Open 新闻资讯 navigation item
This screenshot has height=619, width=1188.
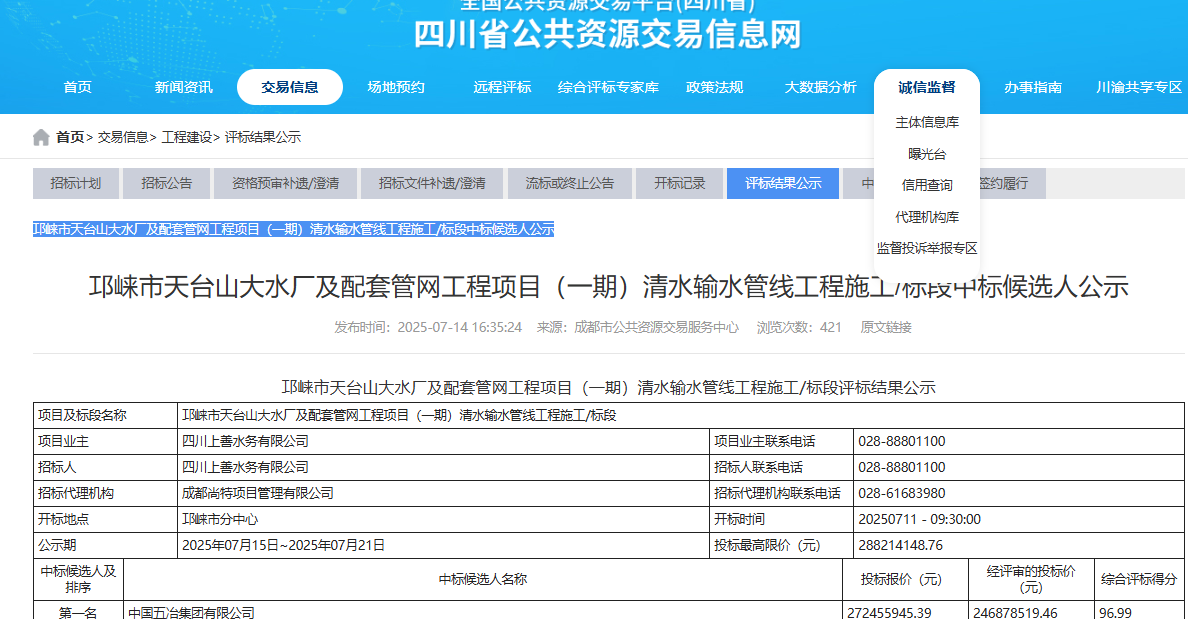pos(183,87)
